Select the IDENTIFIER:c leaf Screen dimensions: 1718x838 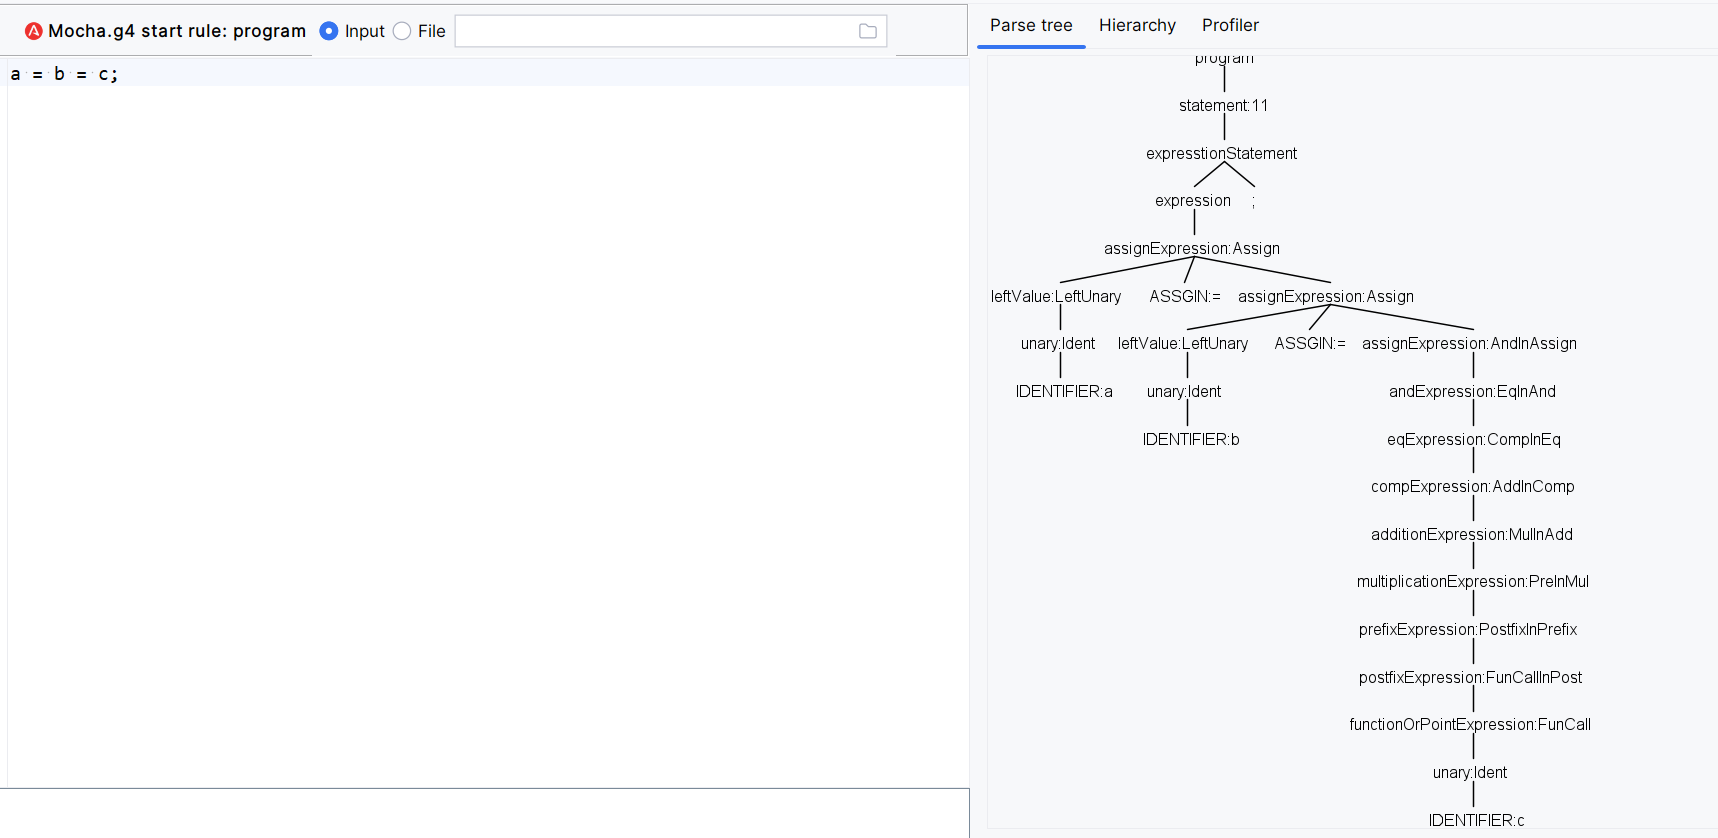[x=1476, y=820]
